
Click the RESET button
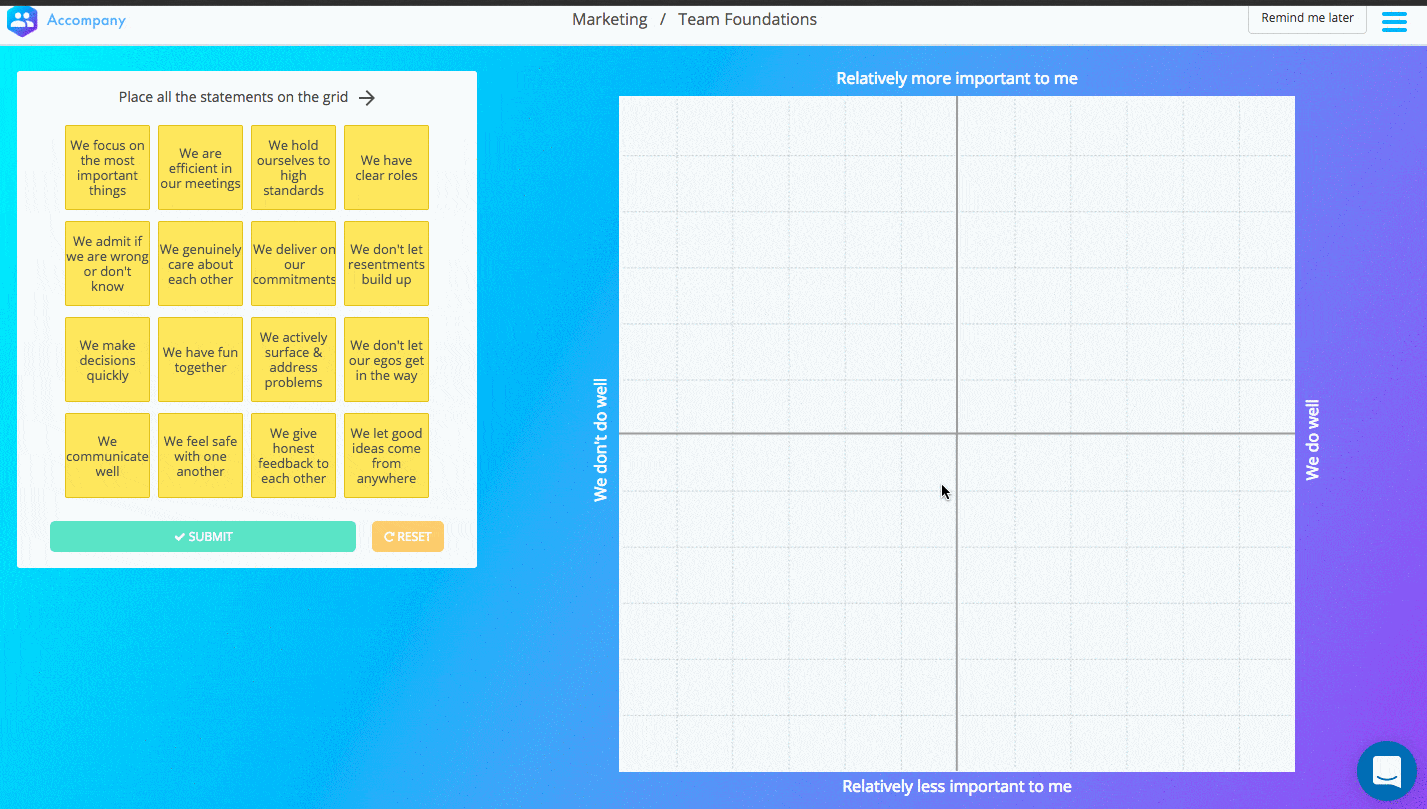(407, 536)
